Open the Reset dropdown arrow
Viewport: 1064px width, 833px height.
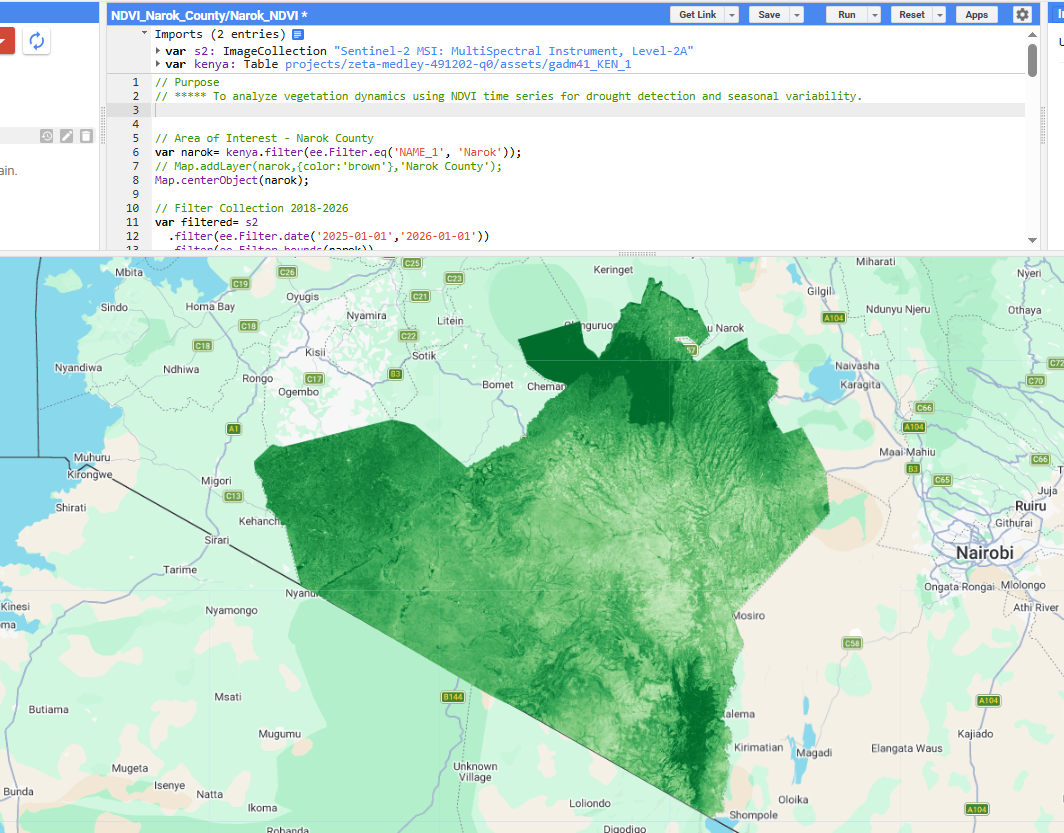(940, 15)
